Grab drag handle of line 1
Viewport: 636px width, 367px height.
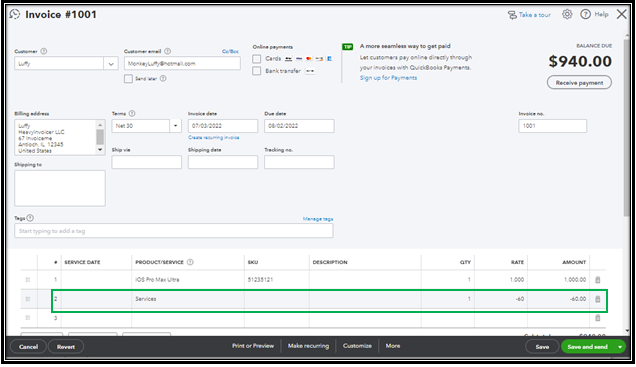pyautogui.click(x=28, y=280)
